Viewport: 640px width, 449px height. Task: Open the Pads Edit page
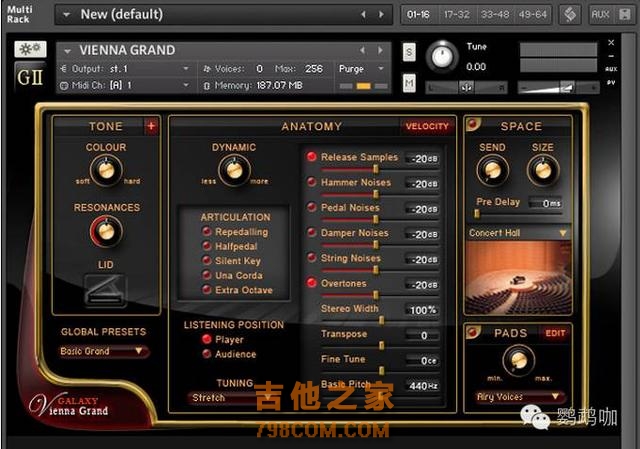[555, 333]
